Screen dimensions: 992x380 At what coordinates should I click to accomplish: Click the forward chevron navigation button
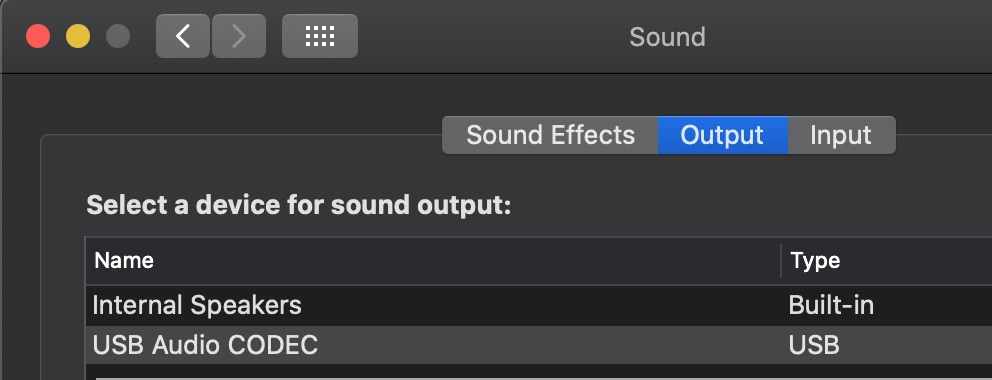tap(239, 37)
